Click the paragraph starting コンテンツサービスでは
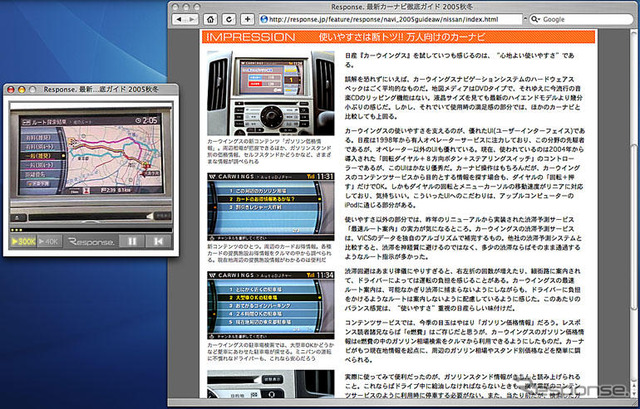The width and height of the screenshot is (640, 409). coord(464,341)
